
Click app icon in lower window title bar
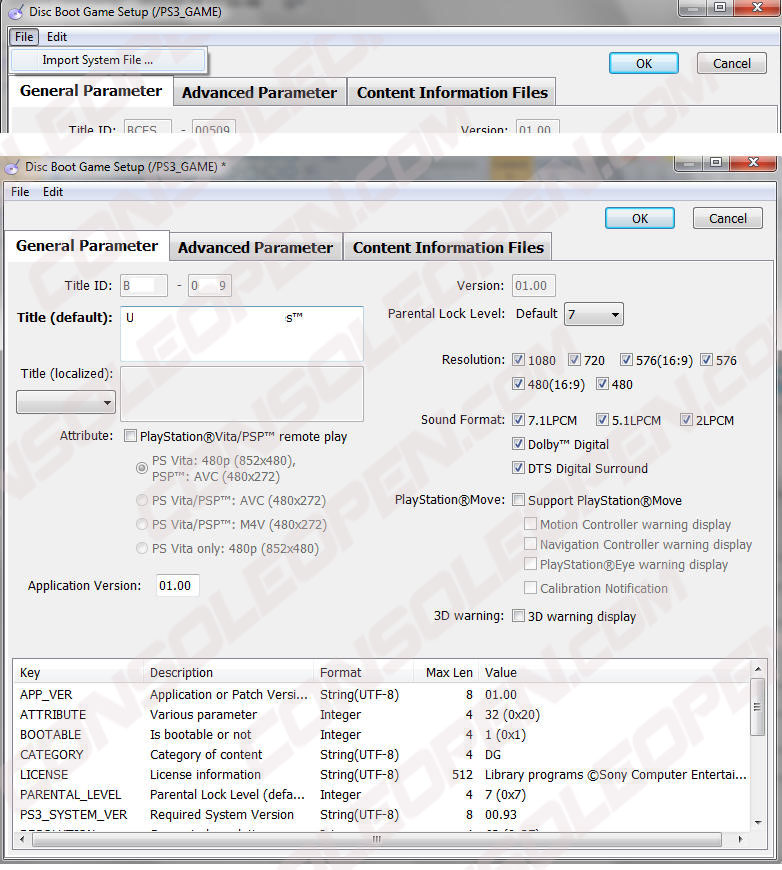(12, 166)
